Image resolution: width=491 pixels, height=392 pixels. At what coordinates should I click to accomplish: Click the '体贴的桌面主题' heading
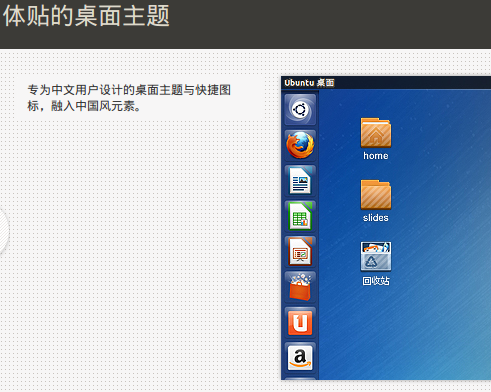pos(86,16)
